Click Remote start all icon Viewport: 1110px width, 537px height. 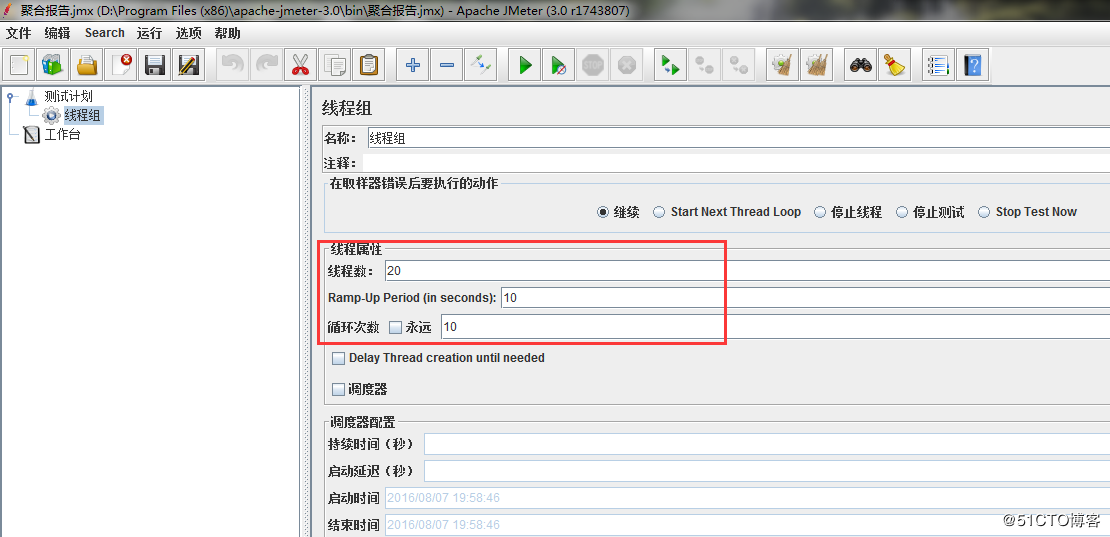670,66
